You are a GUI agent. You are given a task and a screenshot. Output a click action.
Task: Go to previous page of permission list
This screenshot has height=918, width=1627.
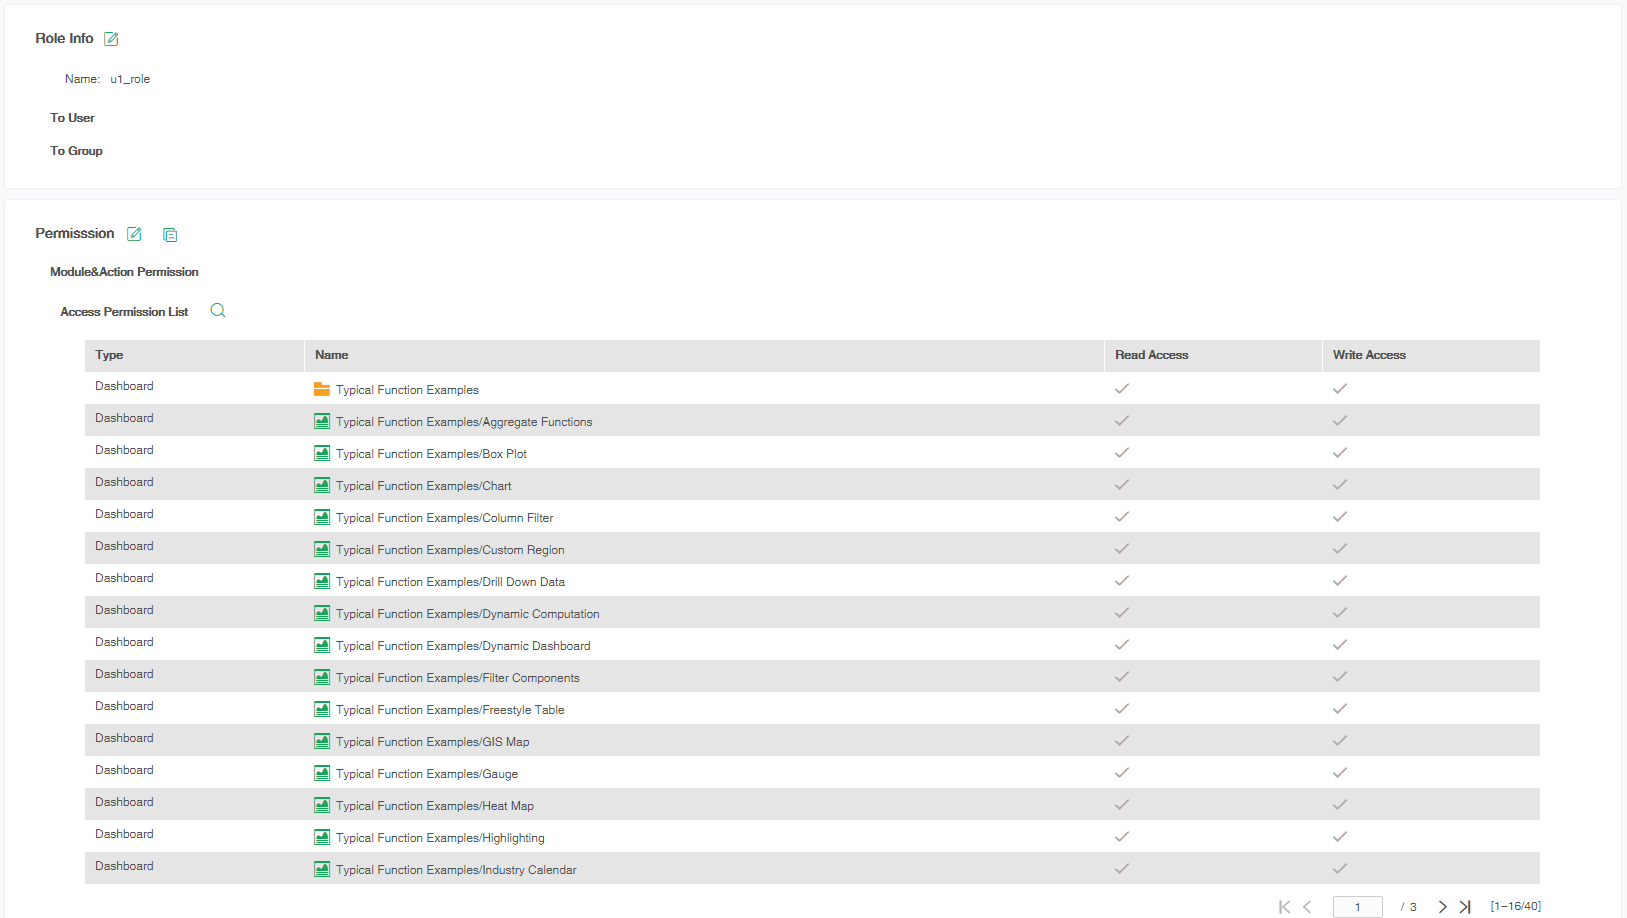(x=1307, y=907)
